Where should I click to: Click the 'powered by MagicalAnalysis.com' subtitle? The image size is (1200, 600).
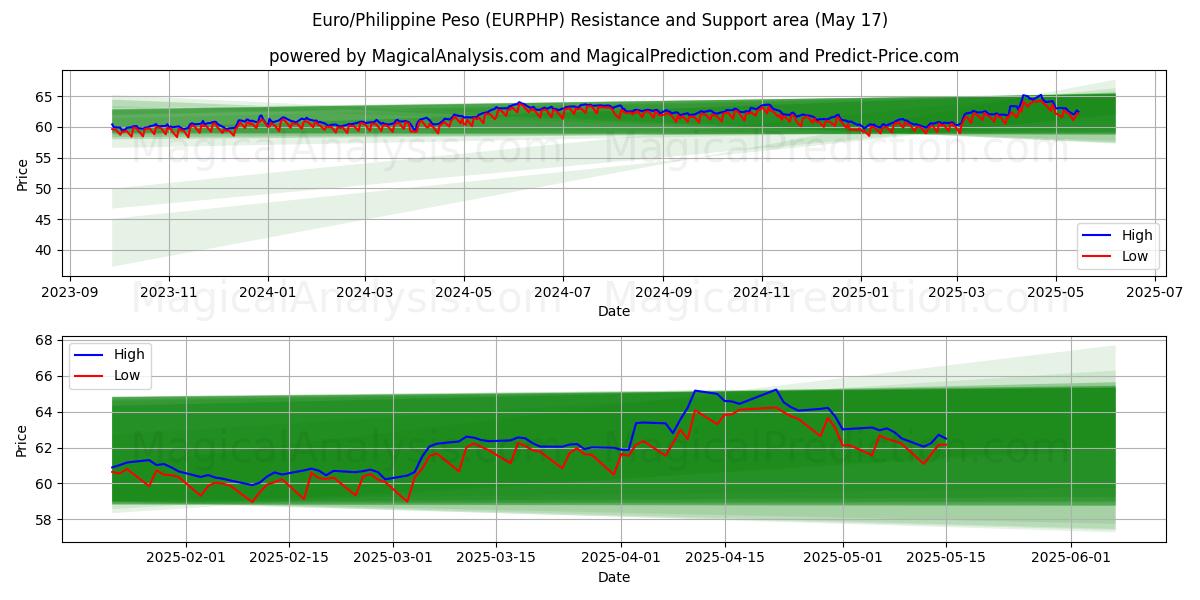pyautogui.click(x=614, y=56)
